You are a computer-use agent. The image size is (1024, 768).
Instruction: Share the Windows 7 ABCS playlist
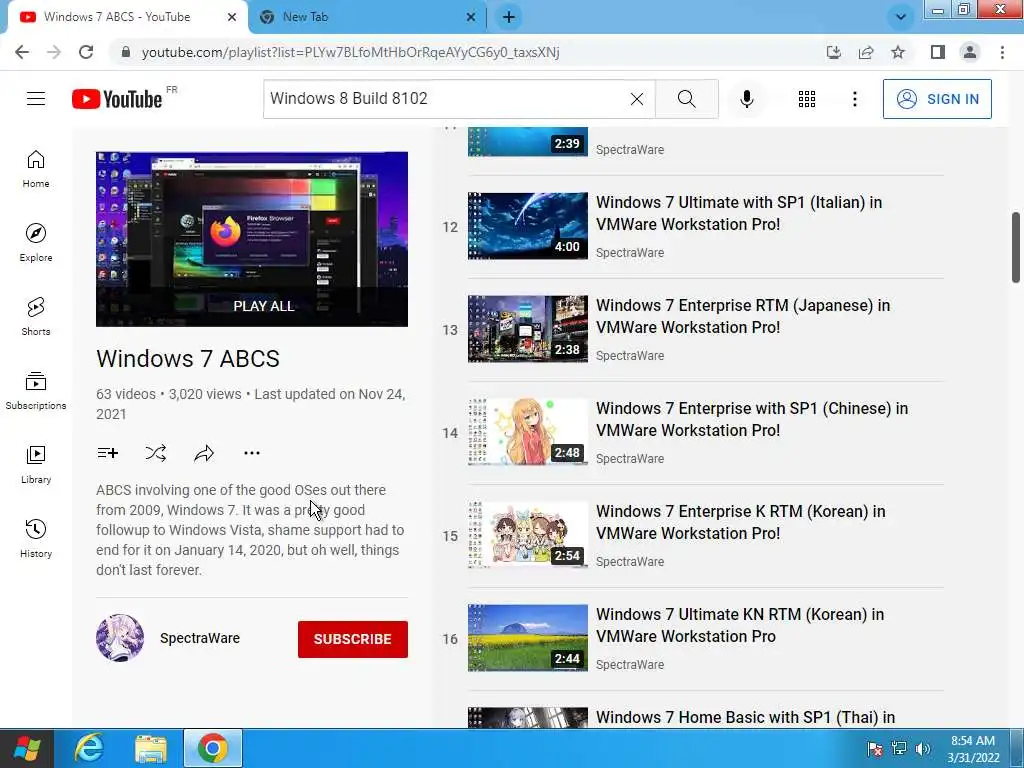click(204, 453)
